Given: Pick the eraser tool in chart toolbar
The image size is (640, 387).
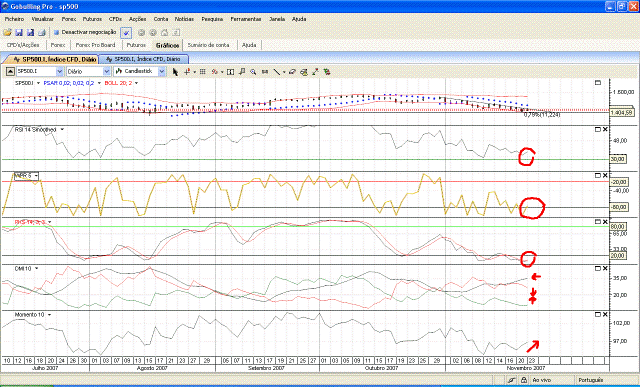Looking at the screenshot, I should pyautogui.click(x=292, y=72).
